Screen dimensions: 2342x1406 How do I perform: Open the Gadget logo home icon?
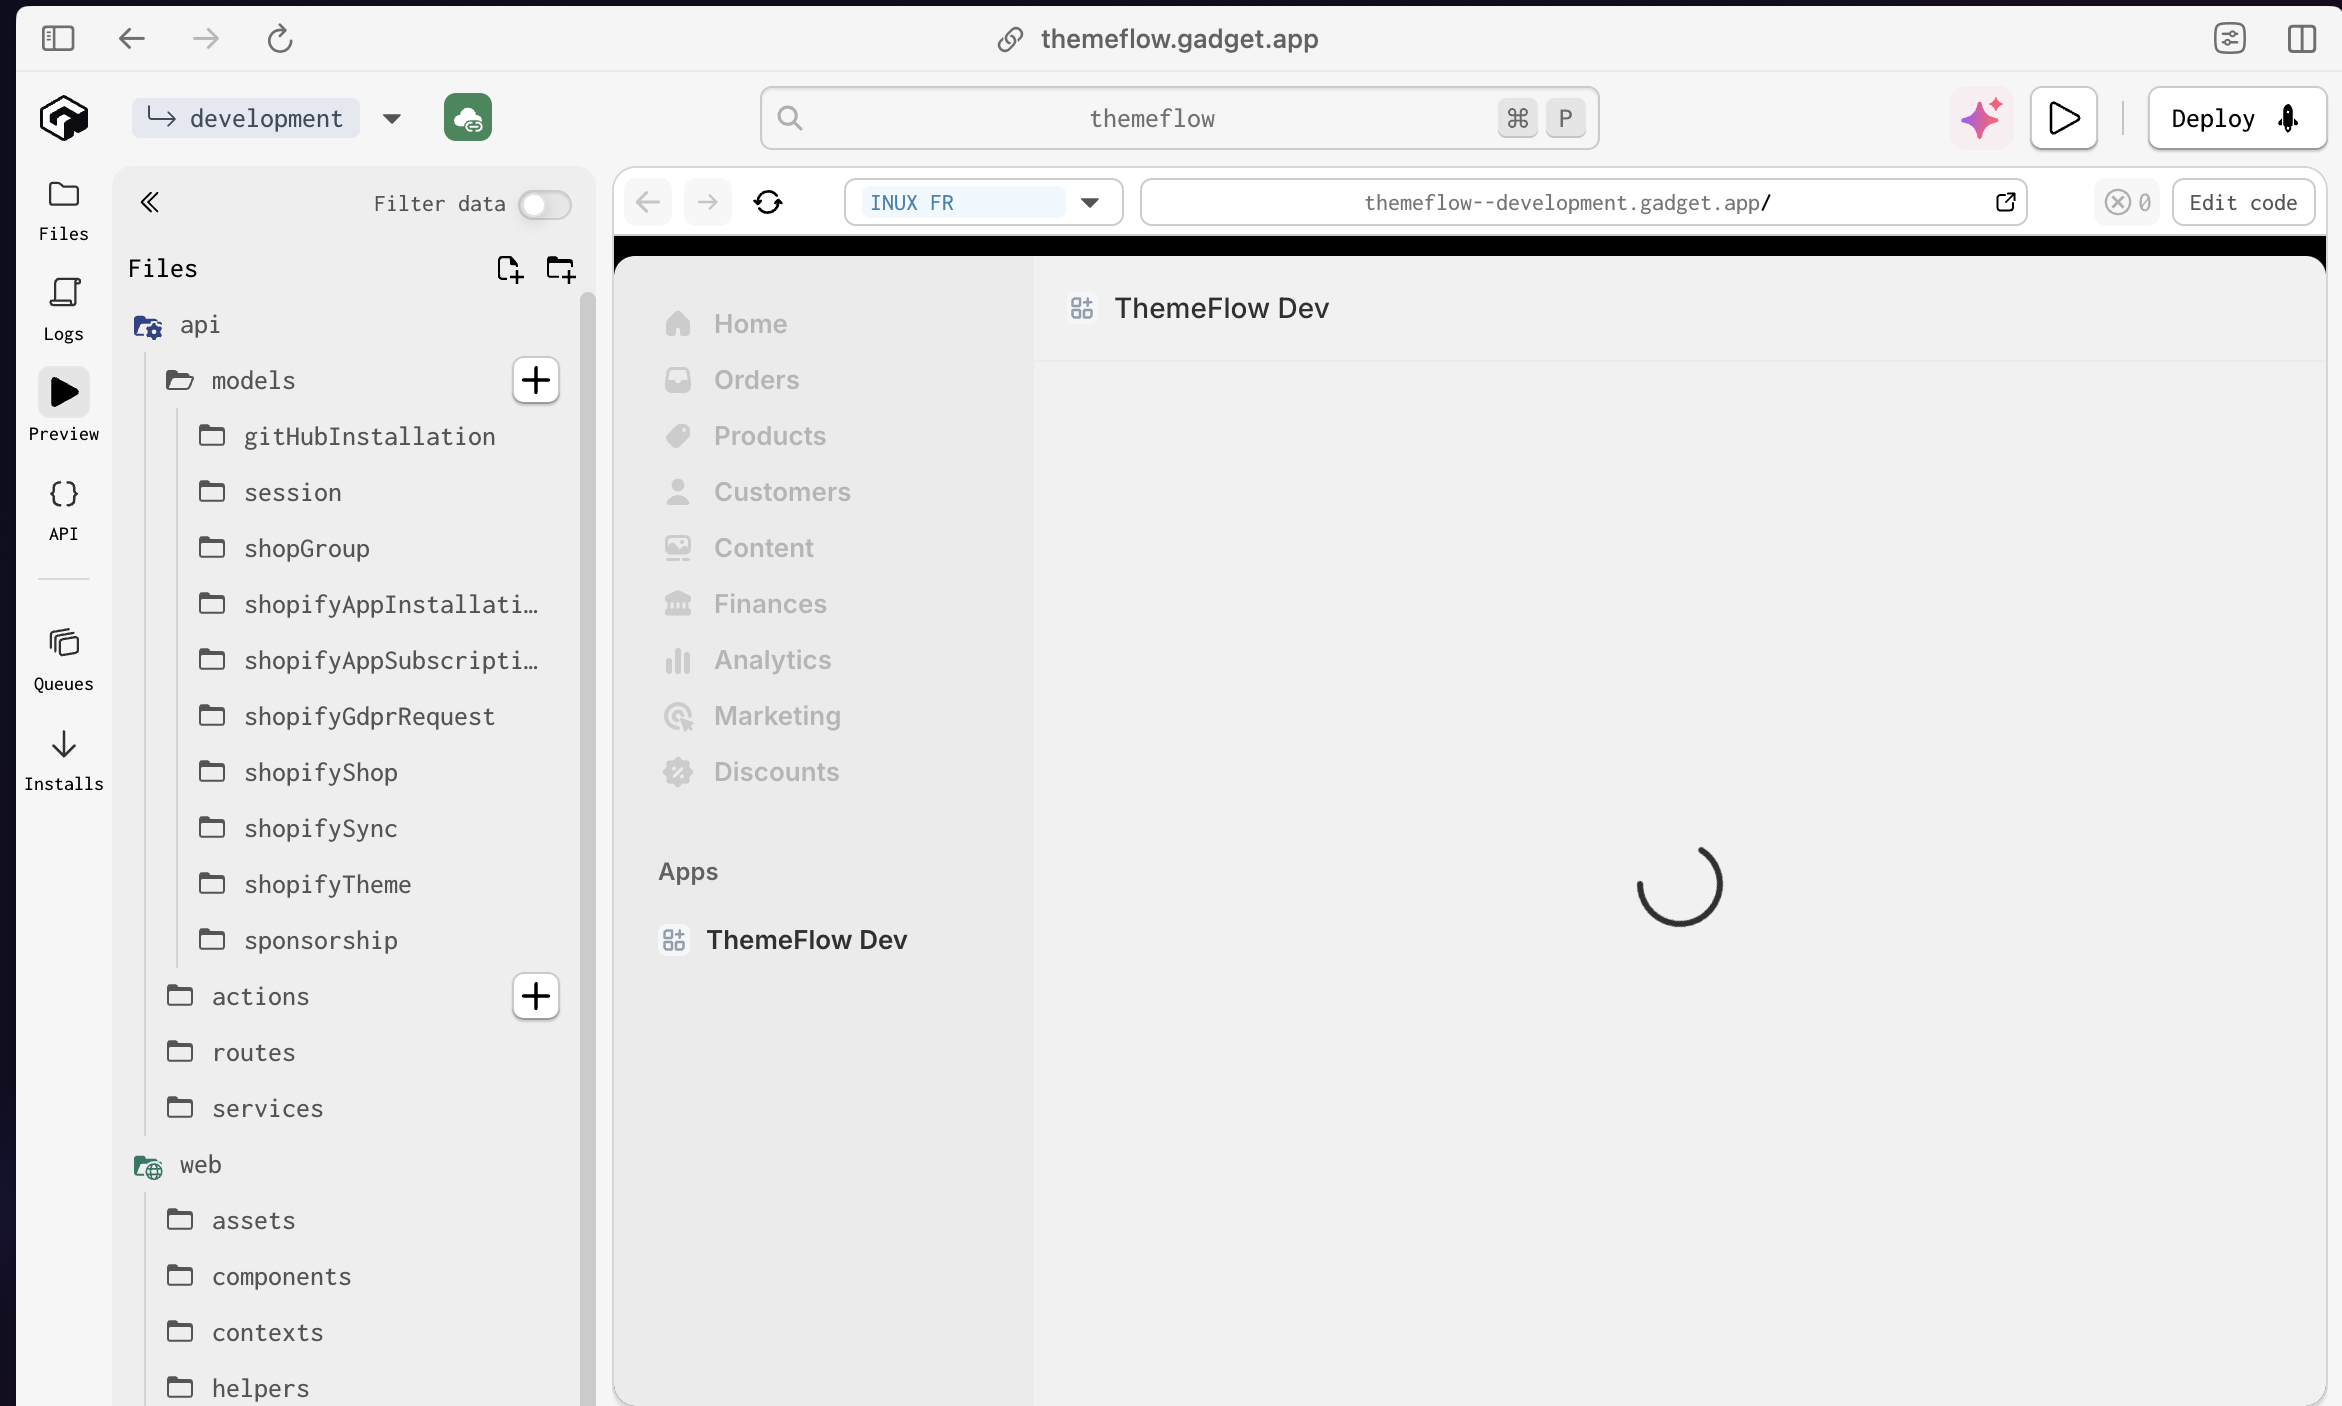pyautogui.click(x=64, y=118)
